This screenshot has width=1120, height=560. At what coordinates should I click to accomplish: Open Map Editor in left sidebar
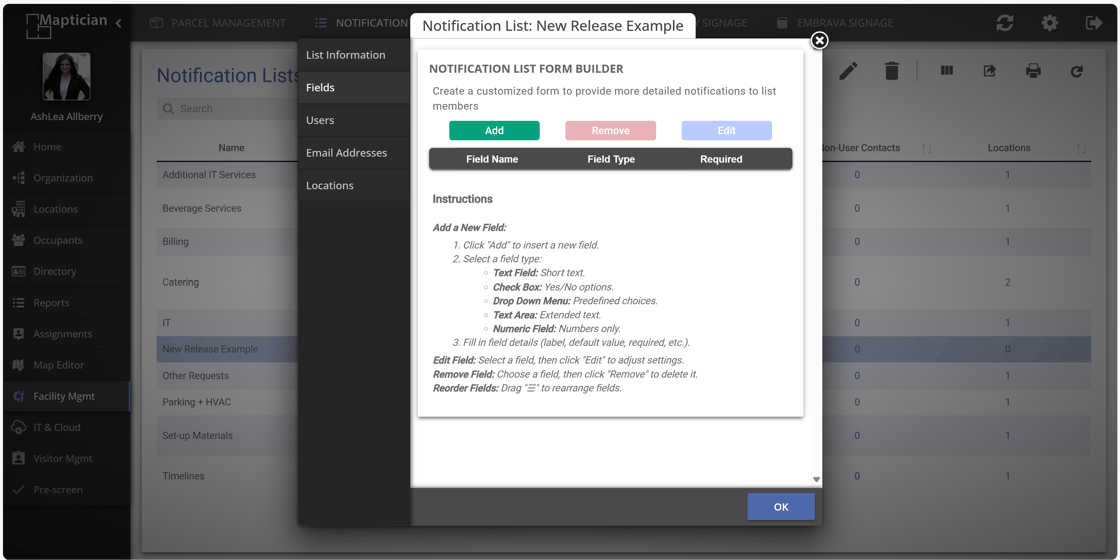click(x=58, y=365)
